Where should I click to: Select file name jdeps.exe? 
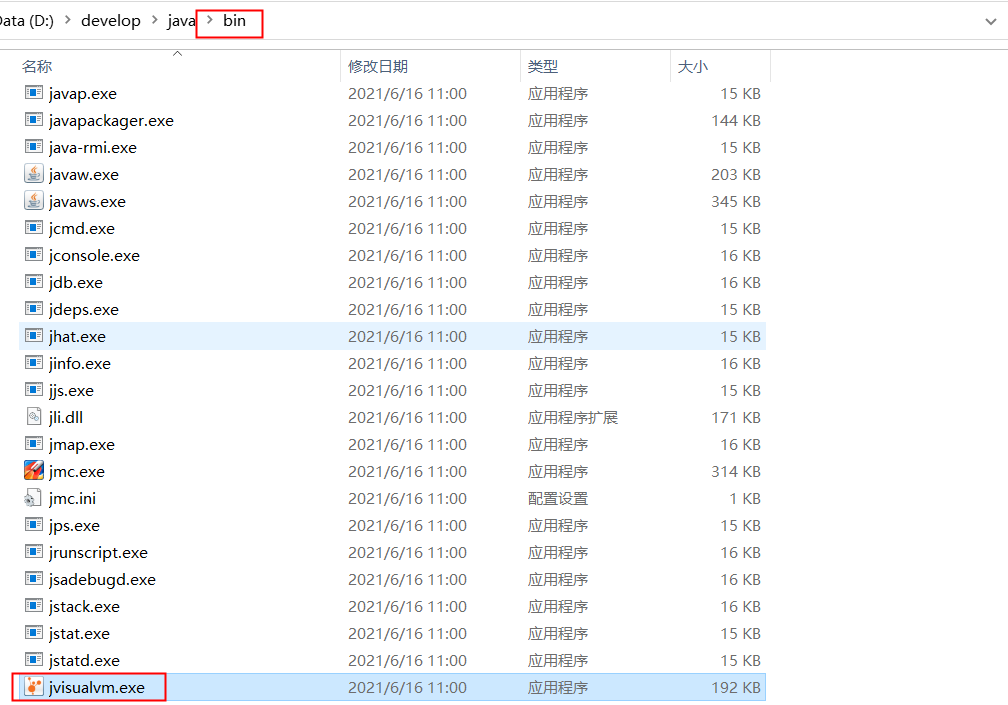pos(84,310)
